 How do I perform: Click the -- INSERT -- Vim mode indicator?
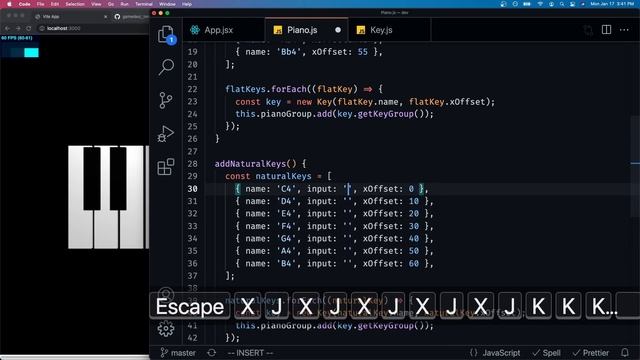pos(250,353)
